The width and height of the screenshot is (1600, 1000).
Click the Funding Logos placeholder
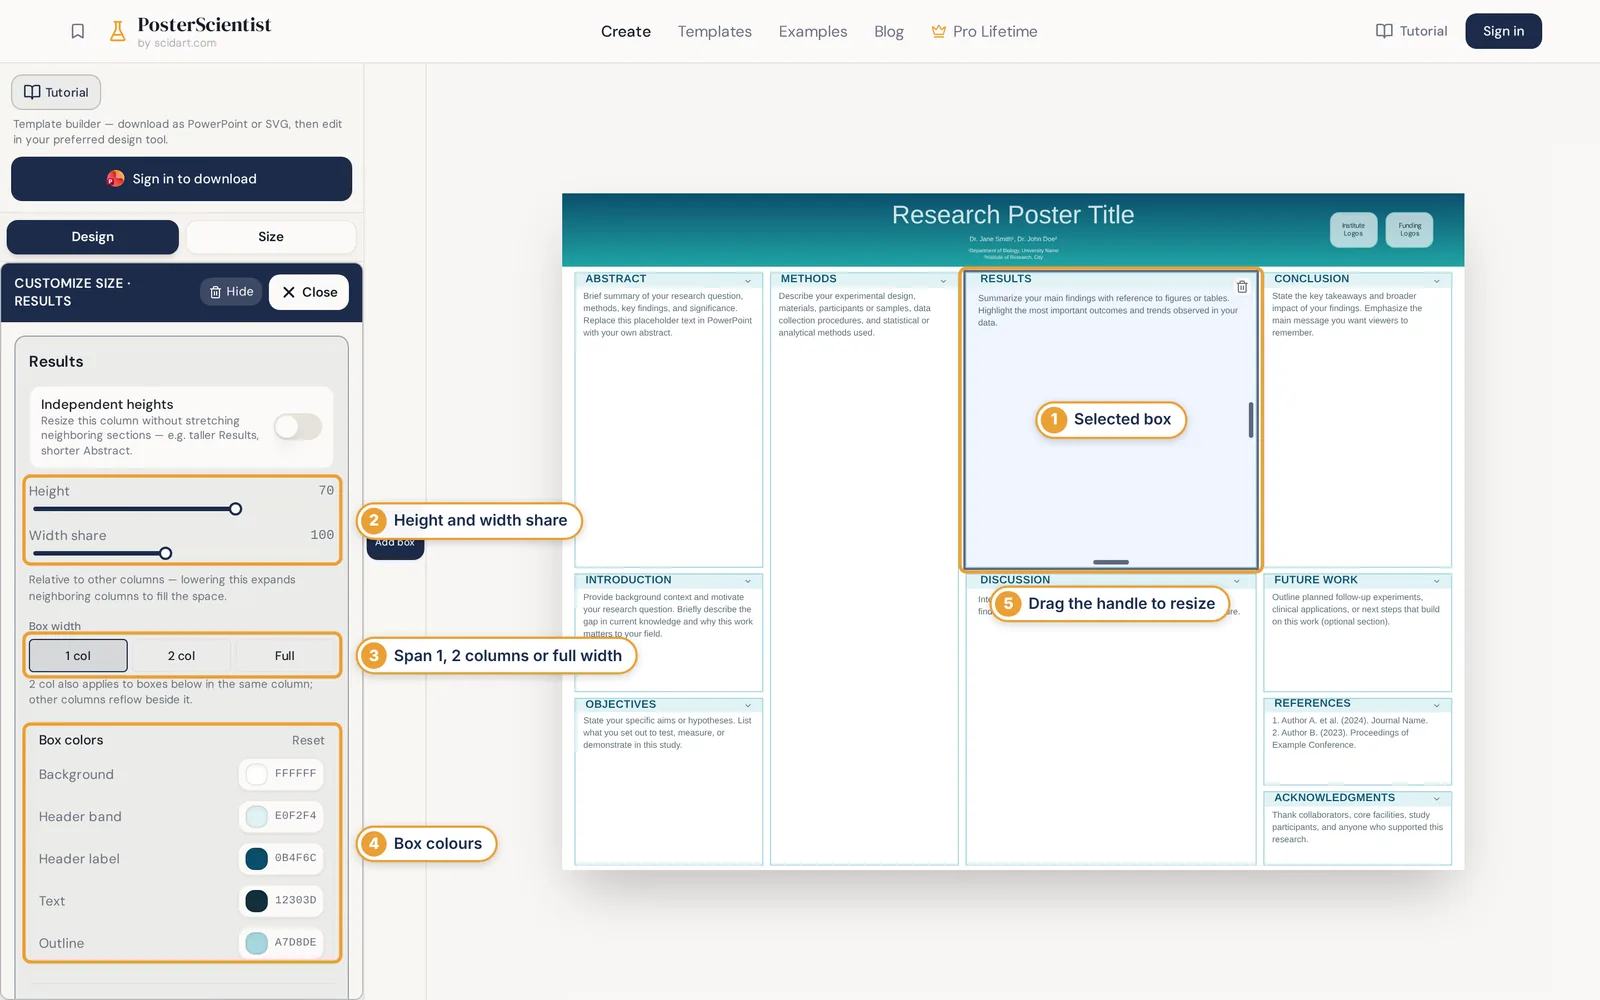tap(1410, 230)
